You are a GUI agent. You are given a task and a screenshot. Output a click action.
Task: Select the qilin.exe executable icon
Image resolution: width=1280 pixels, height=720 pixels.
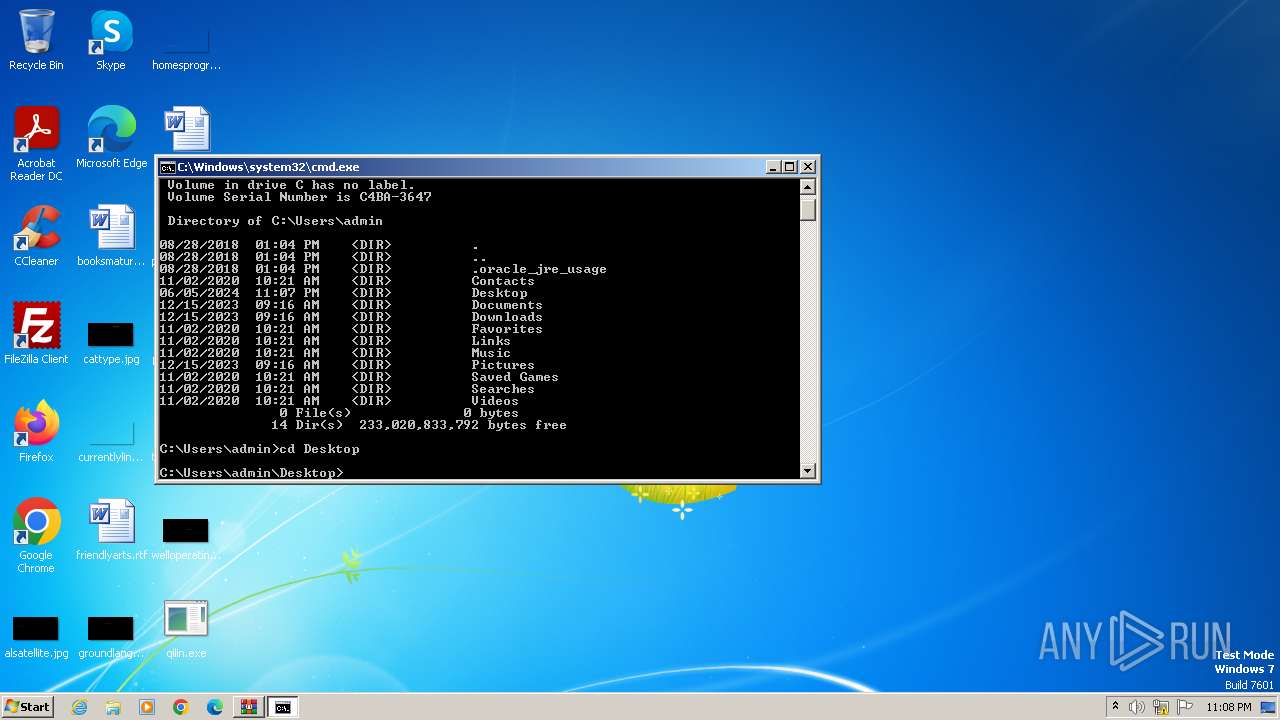point(186,628)
